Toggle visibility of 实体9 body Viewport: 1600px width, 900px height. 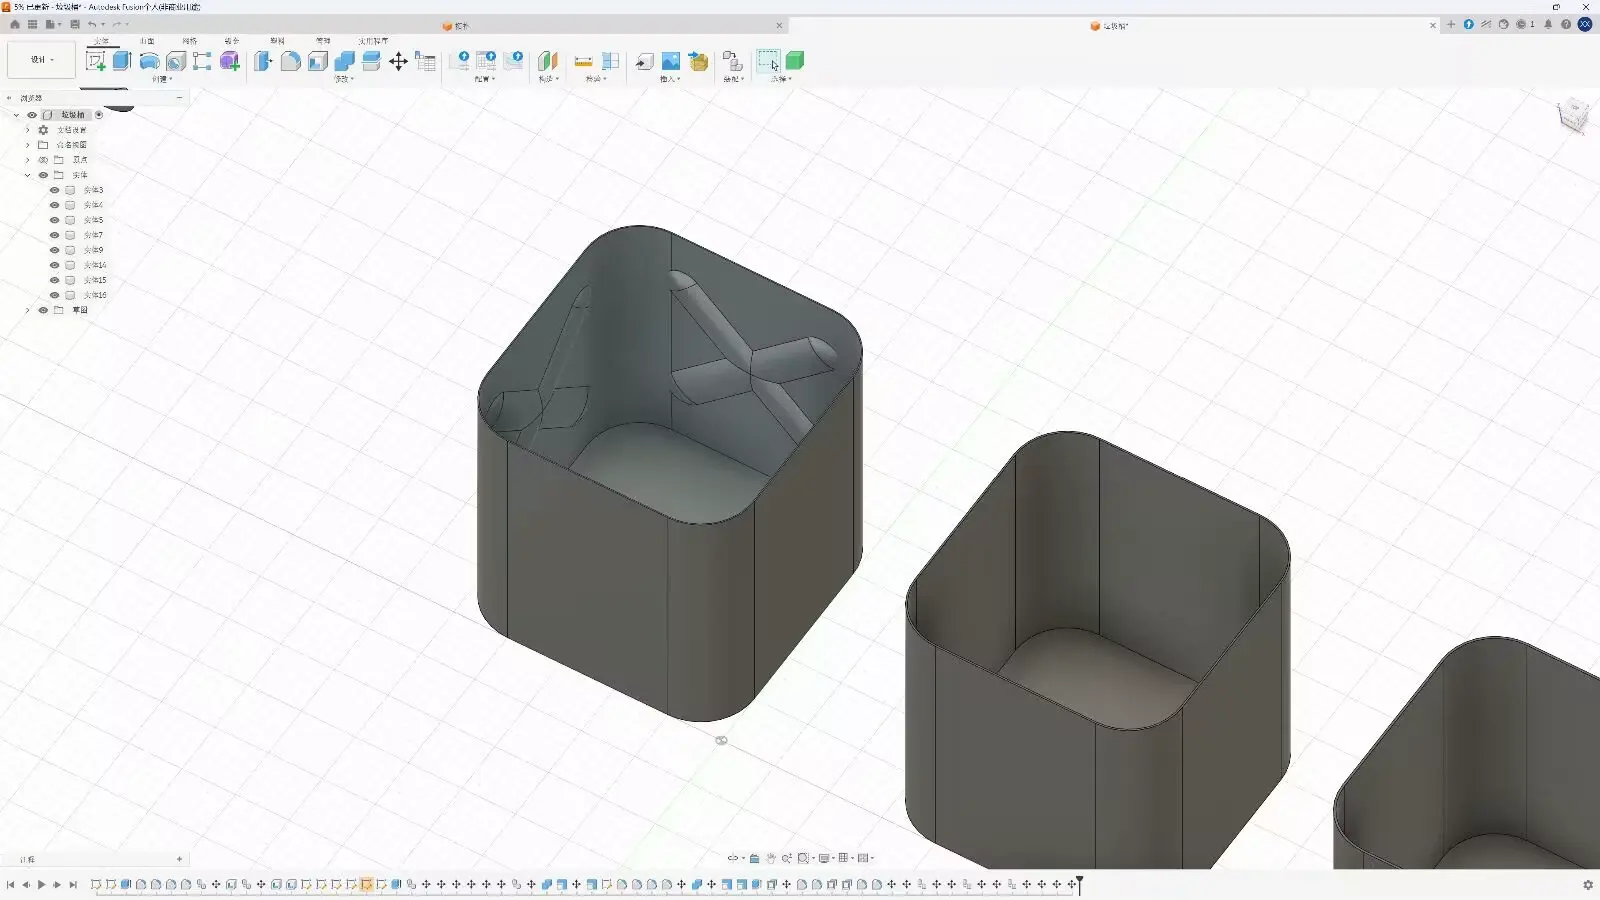coord(55,250)
